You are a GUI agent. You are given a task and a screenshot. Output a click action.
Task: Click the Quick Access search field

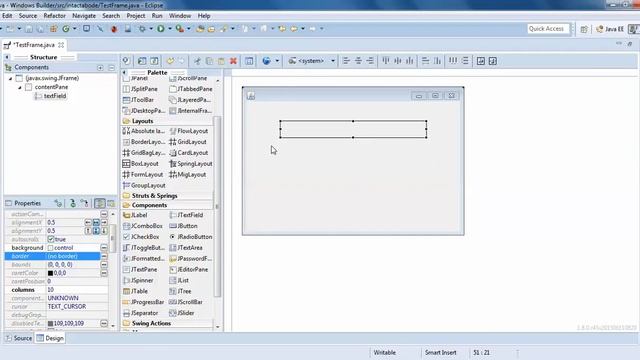coord(548,29)
